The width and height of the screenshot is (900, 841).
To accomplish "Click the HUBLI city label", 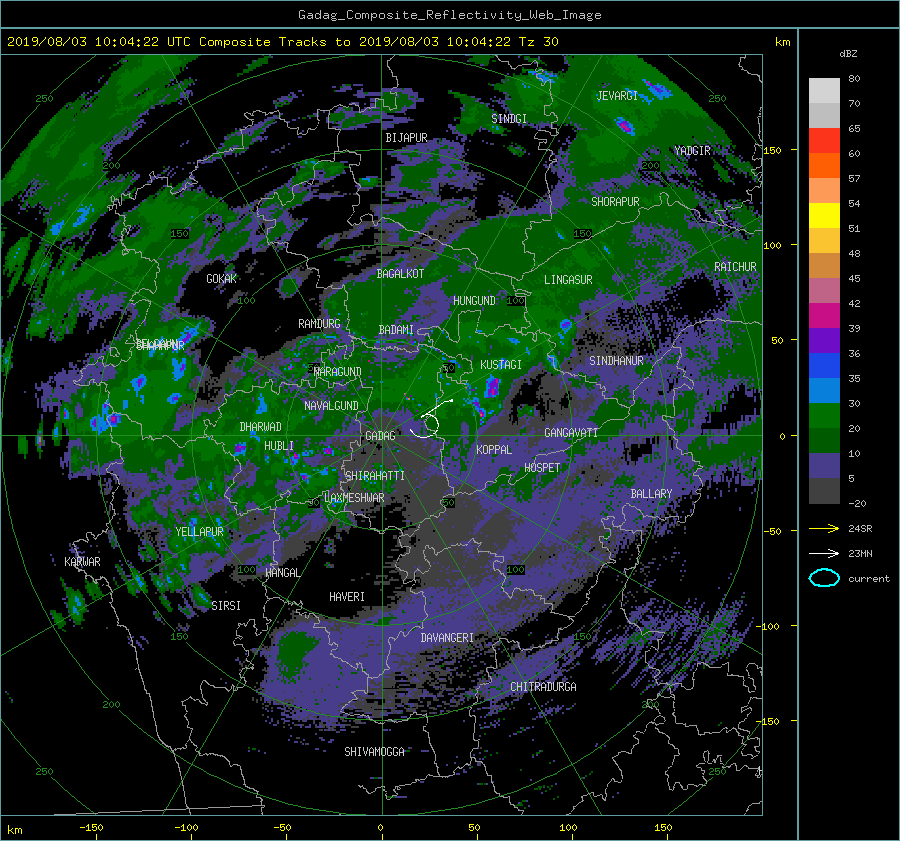I will 279,445.
